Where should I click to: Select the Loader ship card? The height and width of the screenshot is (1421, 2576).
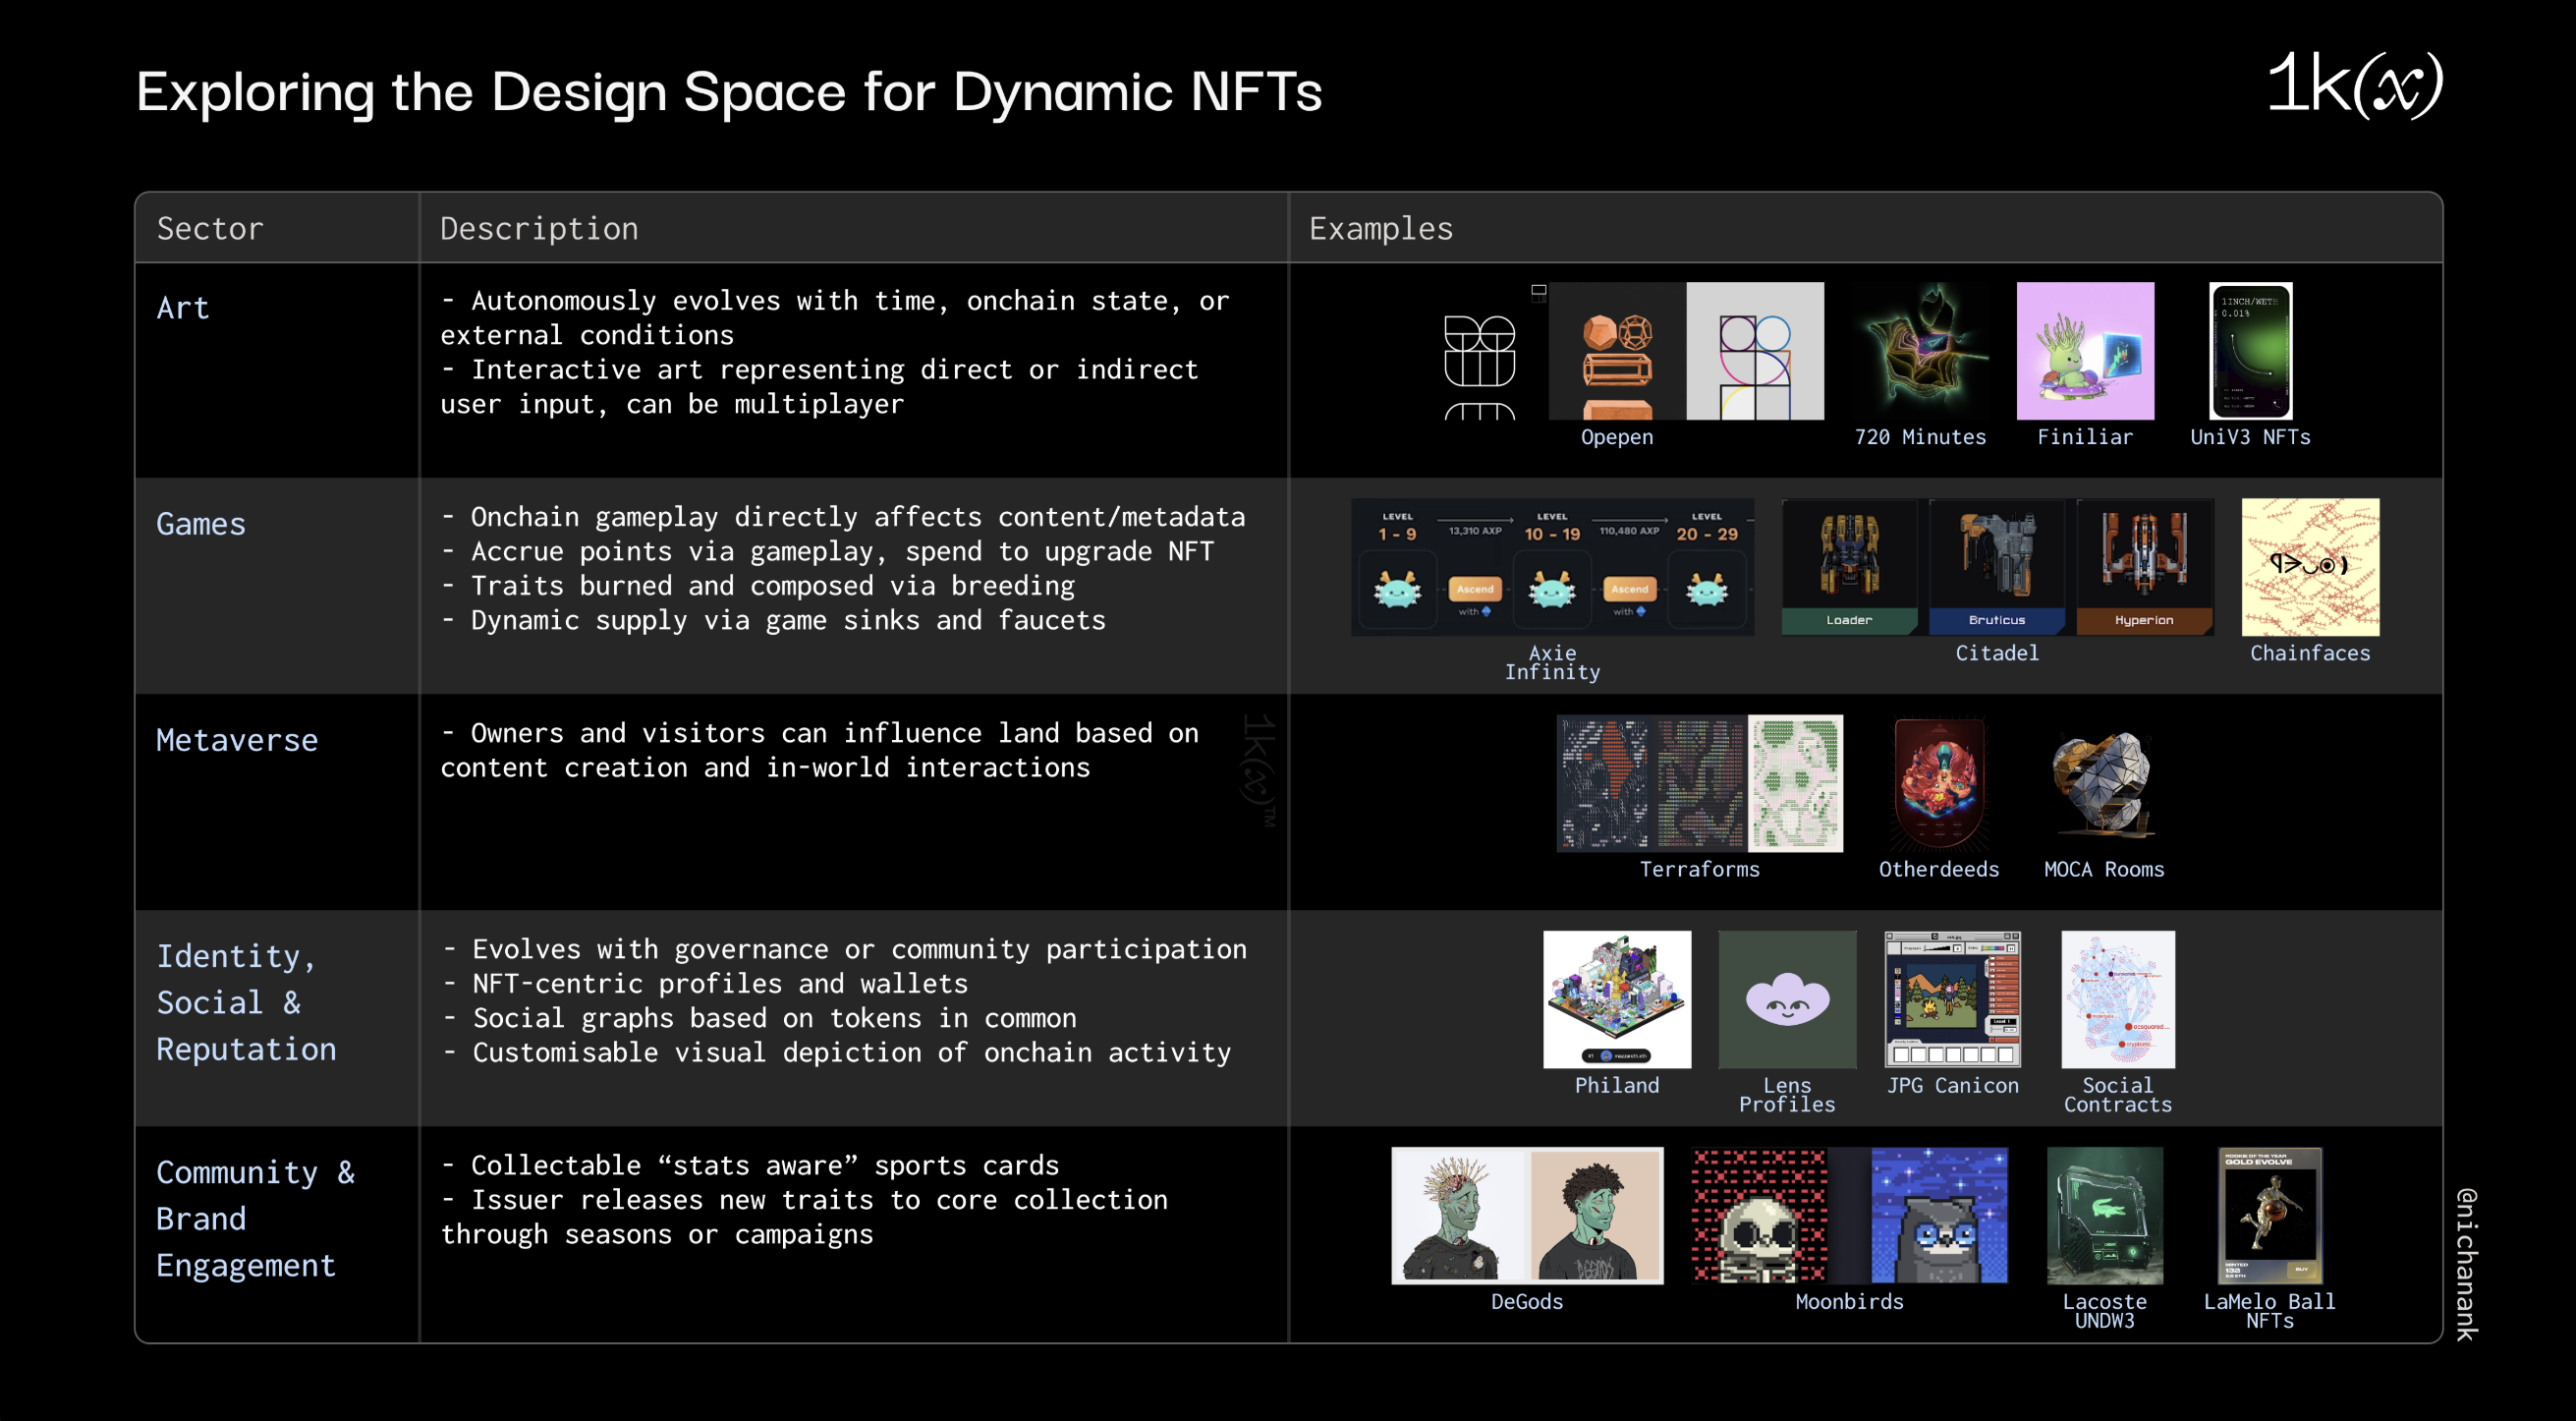click(1849, 566)
